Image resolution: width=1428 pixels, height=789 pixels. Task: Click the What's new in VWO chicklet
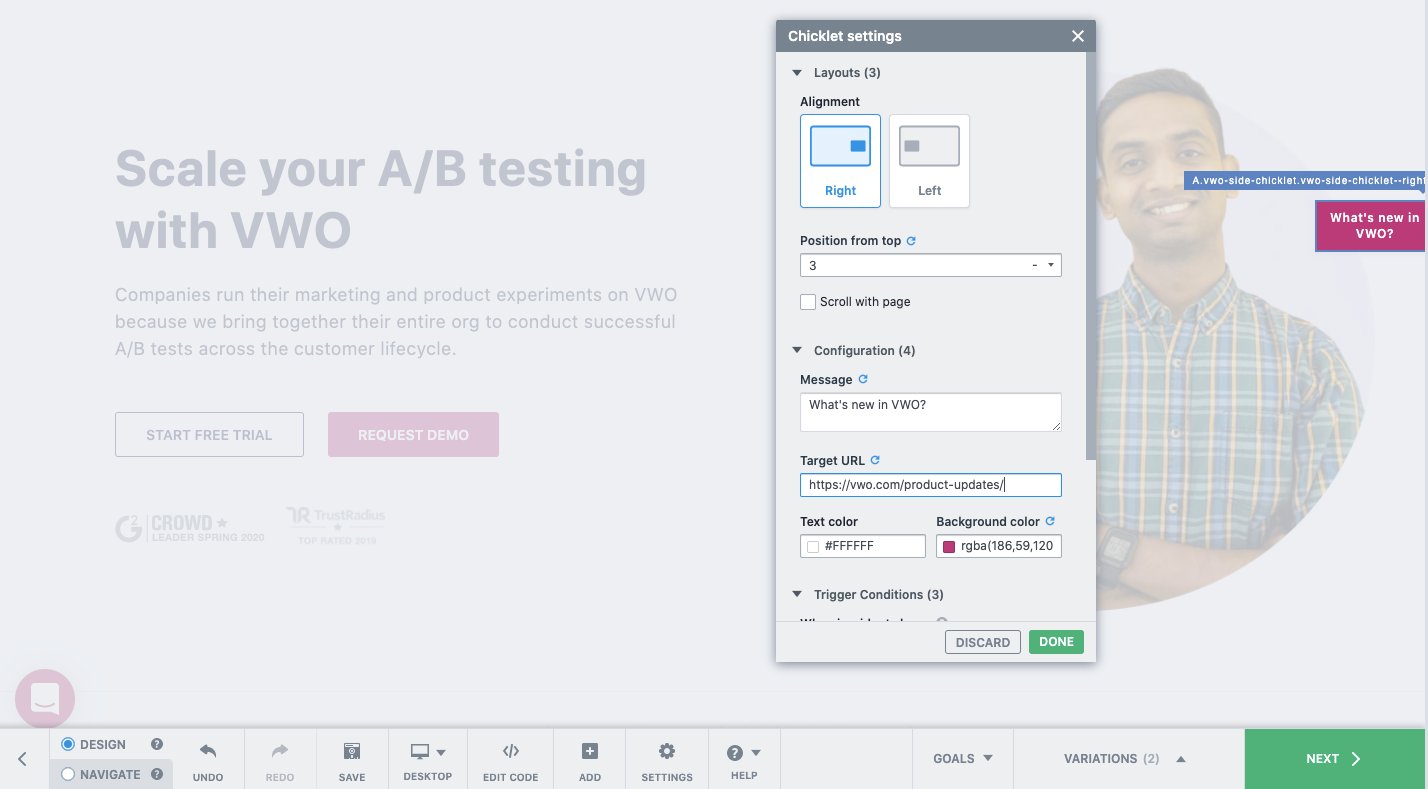pyautogui.click(x=1372, y=225)
